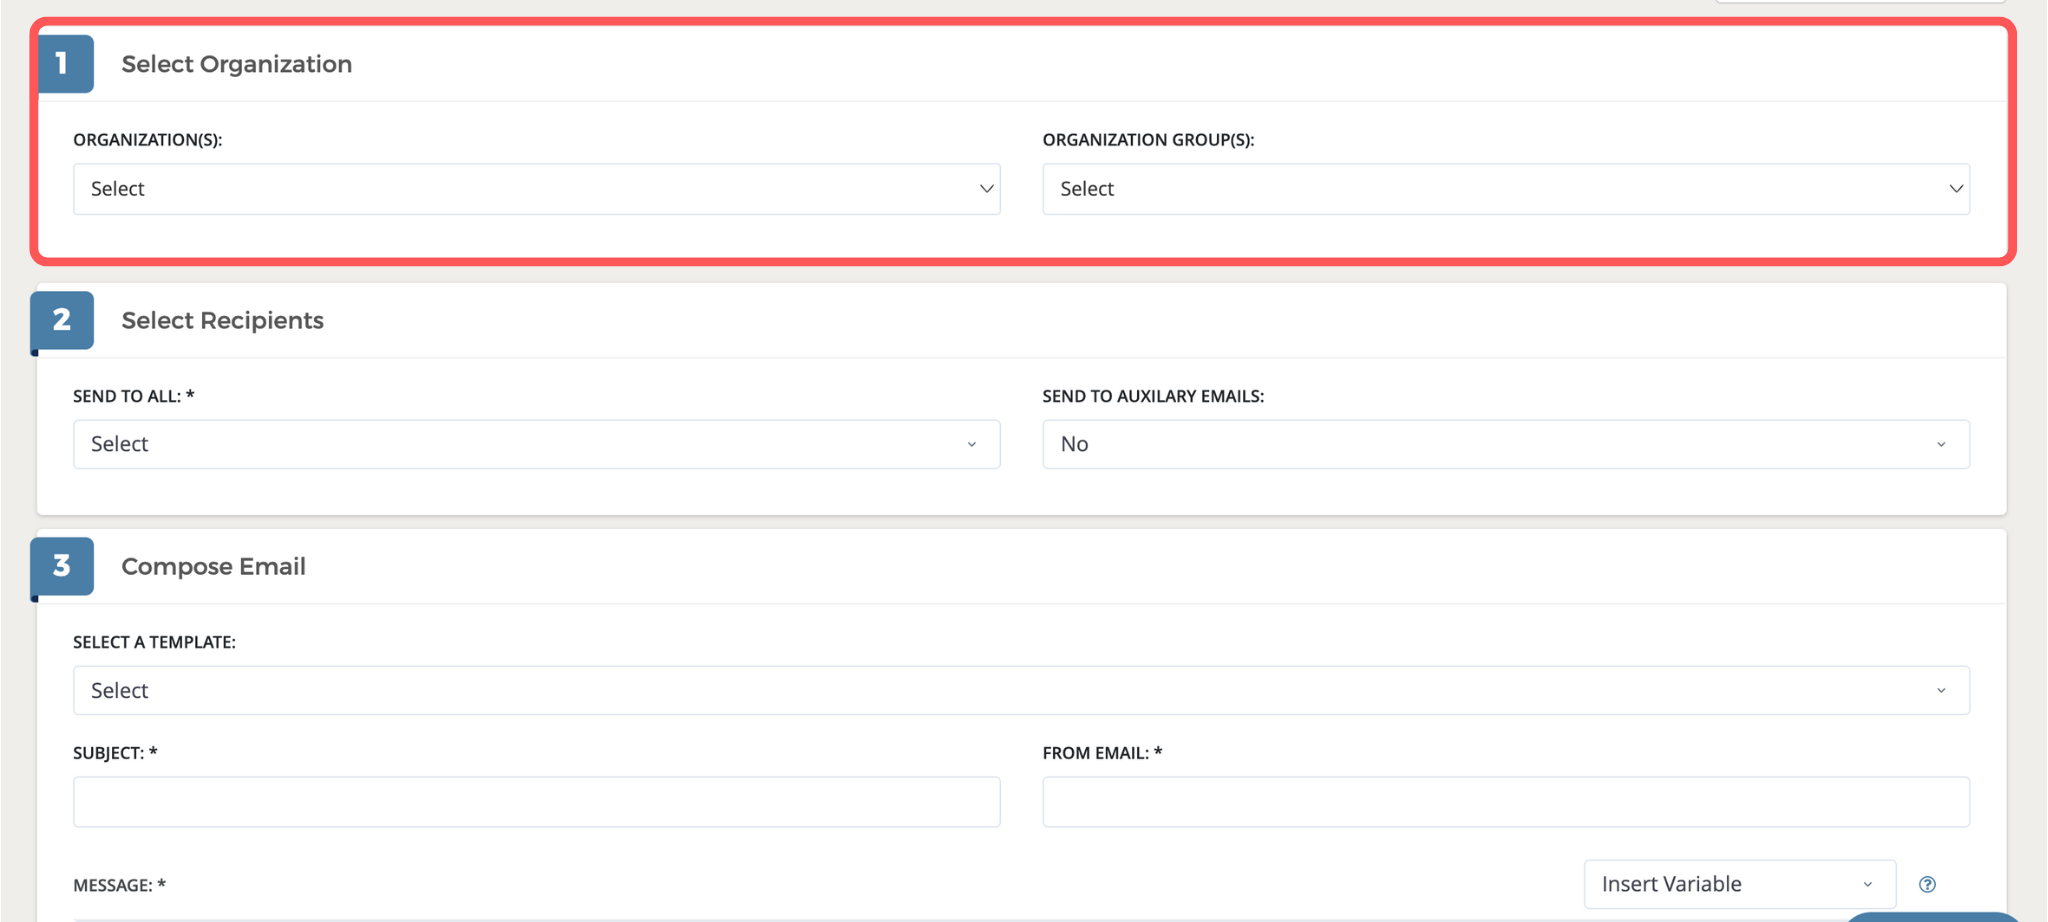This screenshot has width=2048, height=922.
Task: Open the Send To All dropdown
Action: (x=536, y=444)
